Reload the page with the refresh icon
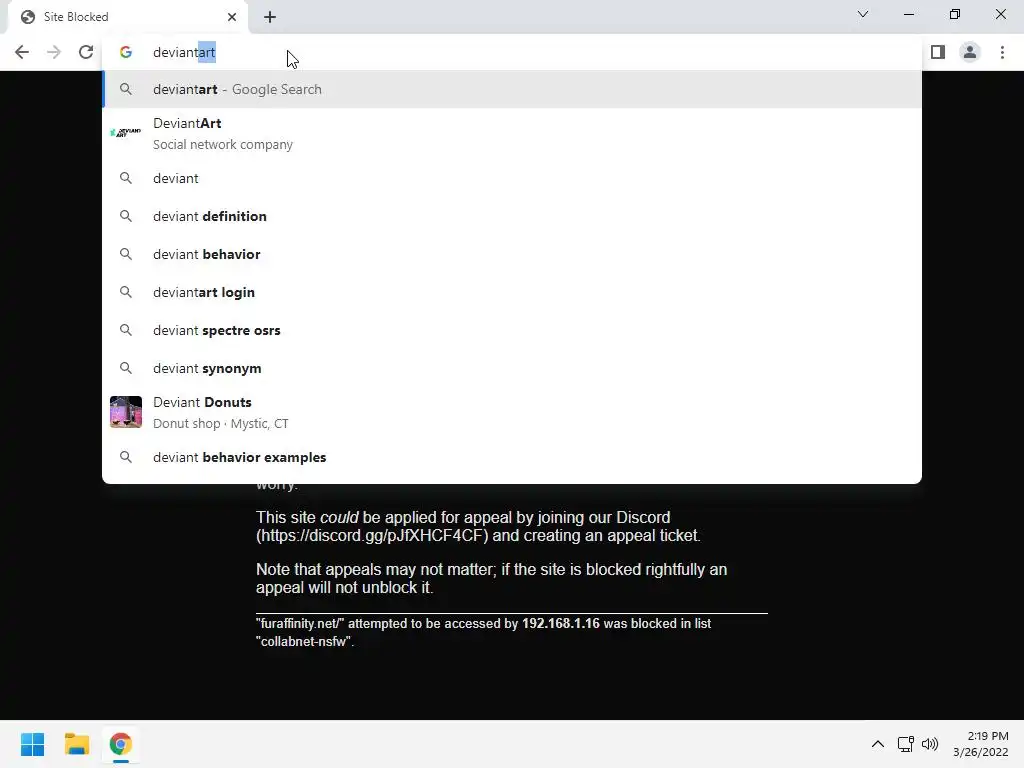 86,52
